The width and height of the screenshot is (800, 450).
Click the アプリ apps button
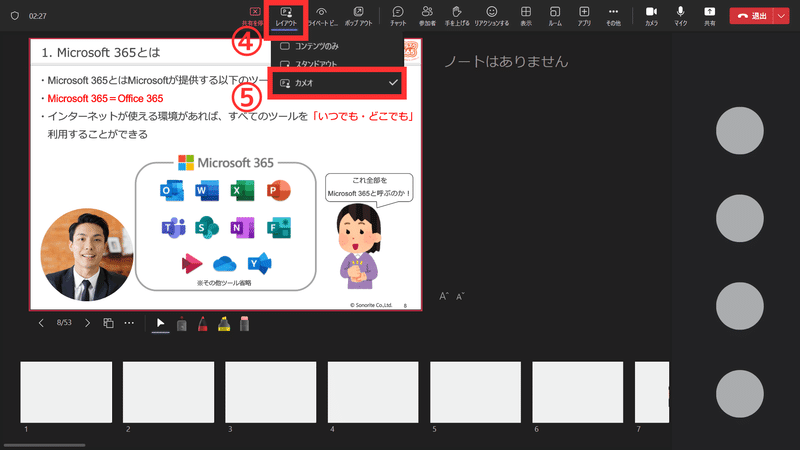click(584, 16)
